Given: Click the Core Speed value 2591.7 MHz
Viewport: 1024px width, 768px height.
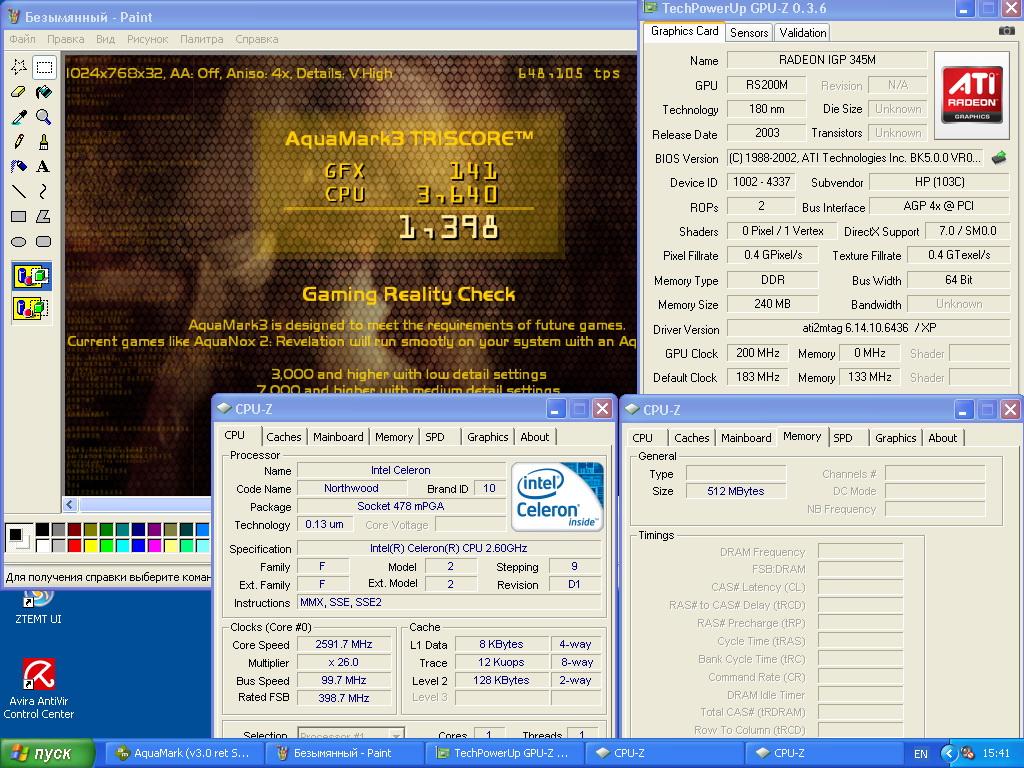Looking at the screenshot, I should coord(344,645).
